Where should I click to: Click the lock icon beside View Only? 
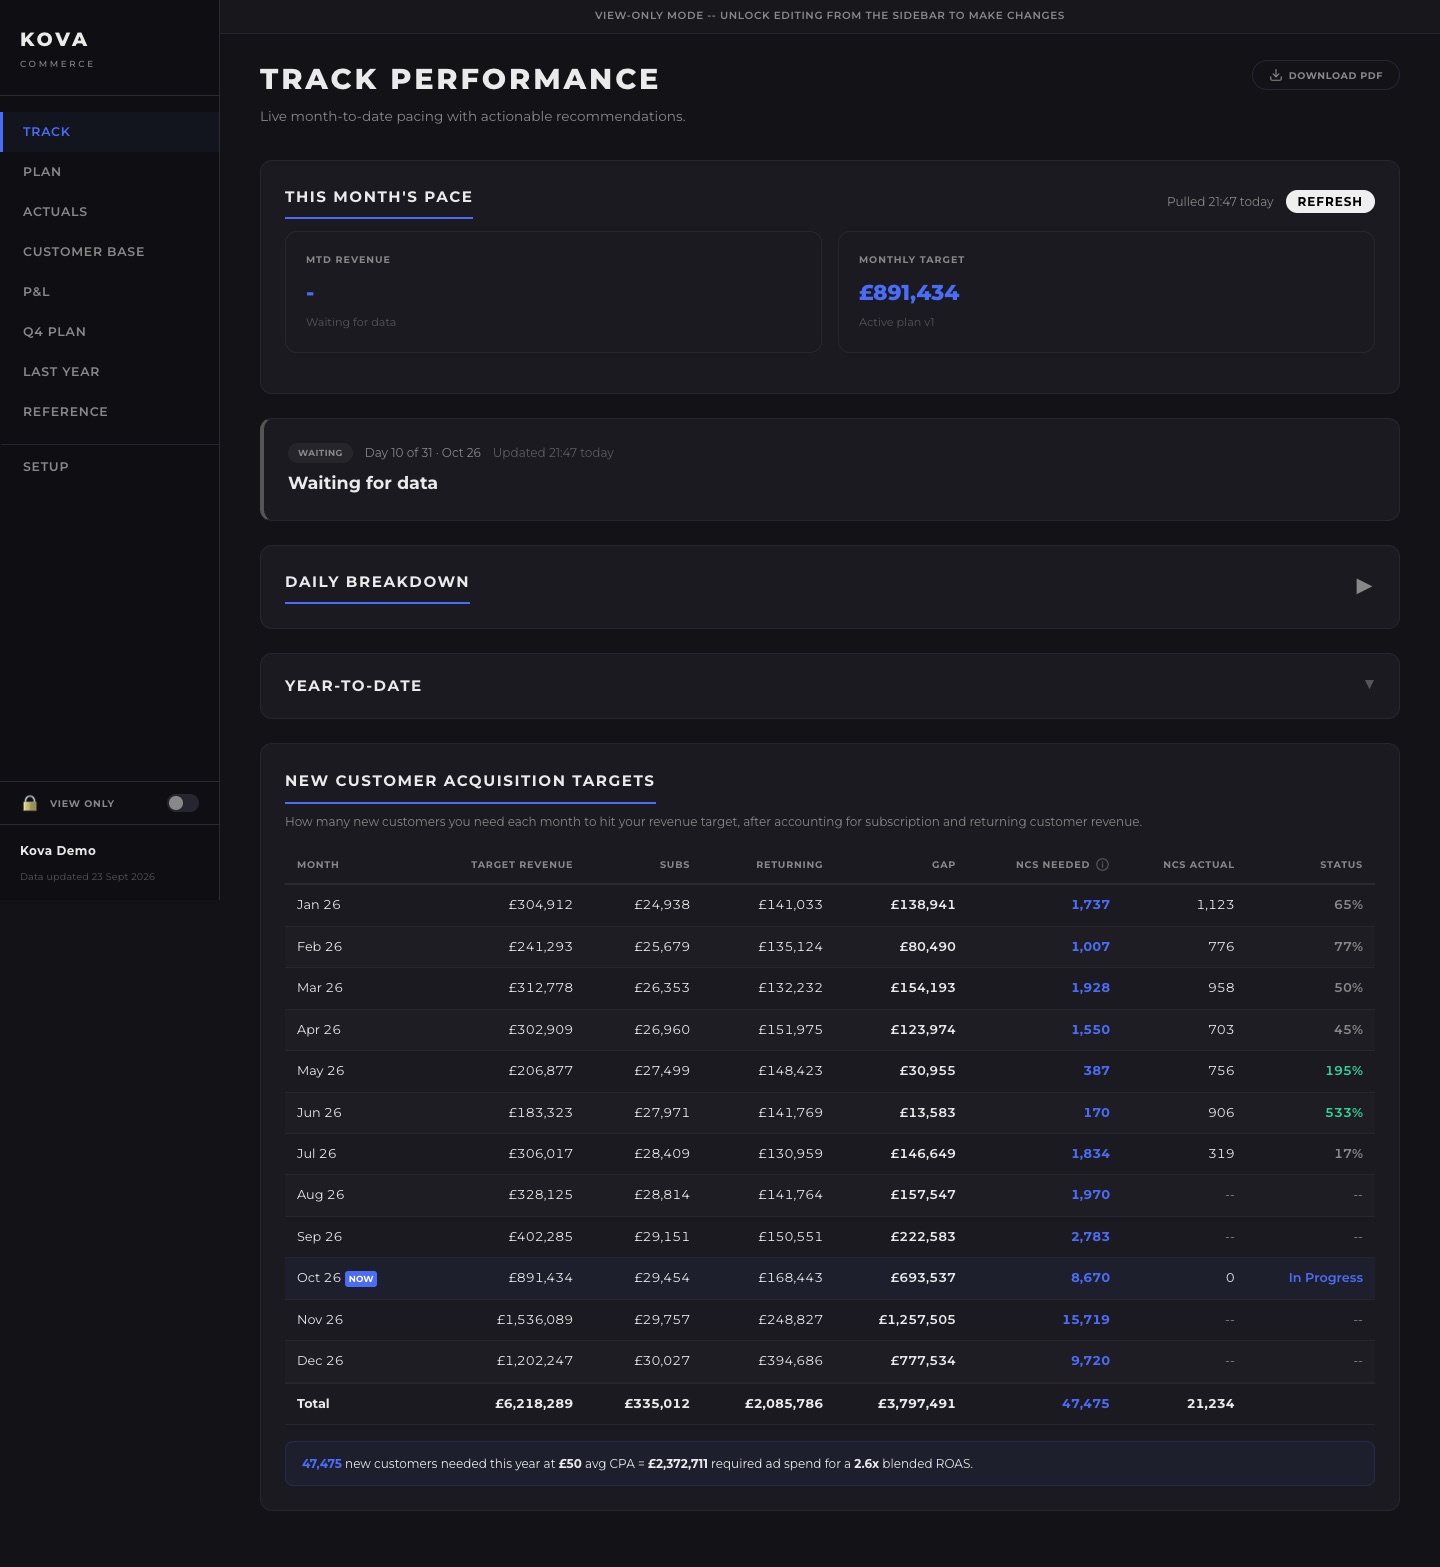point(30,803)
